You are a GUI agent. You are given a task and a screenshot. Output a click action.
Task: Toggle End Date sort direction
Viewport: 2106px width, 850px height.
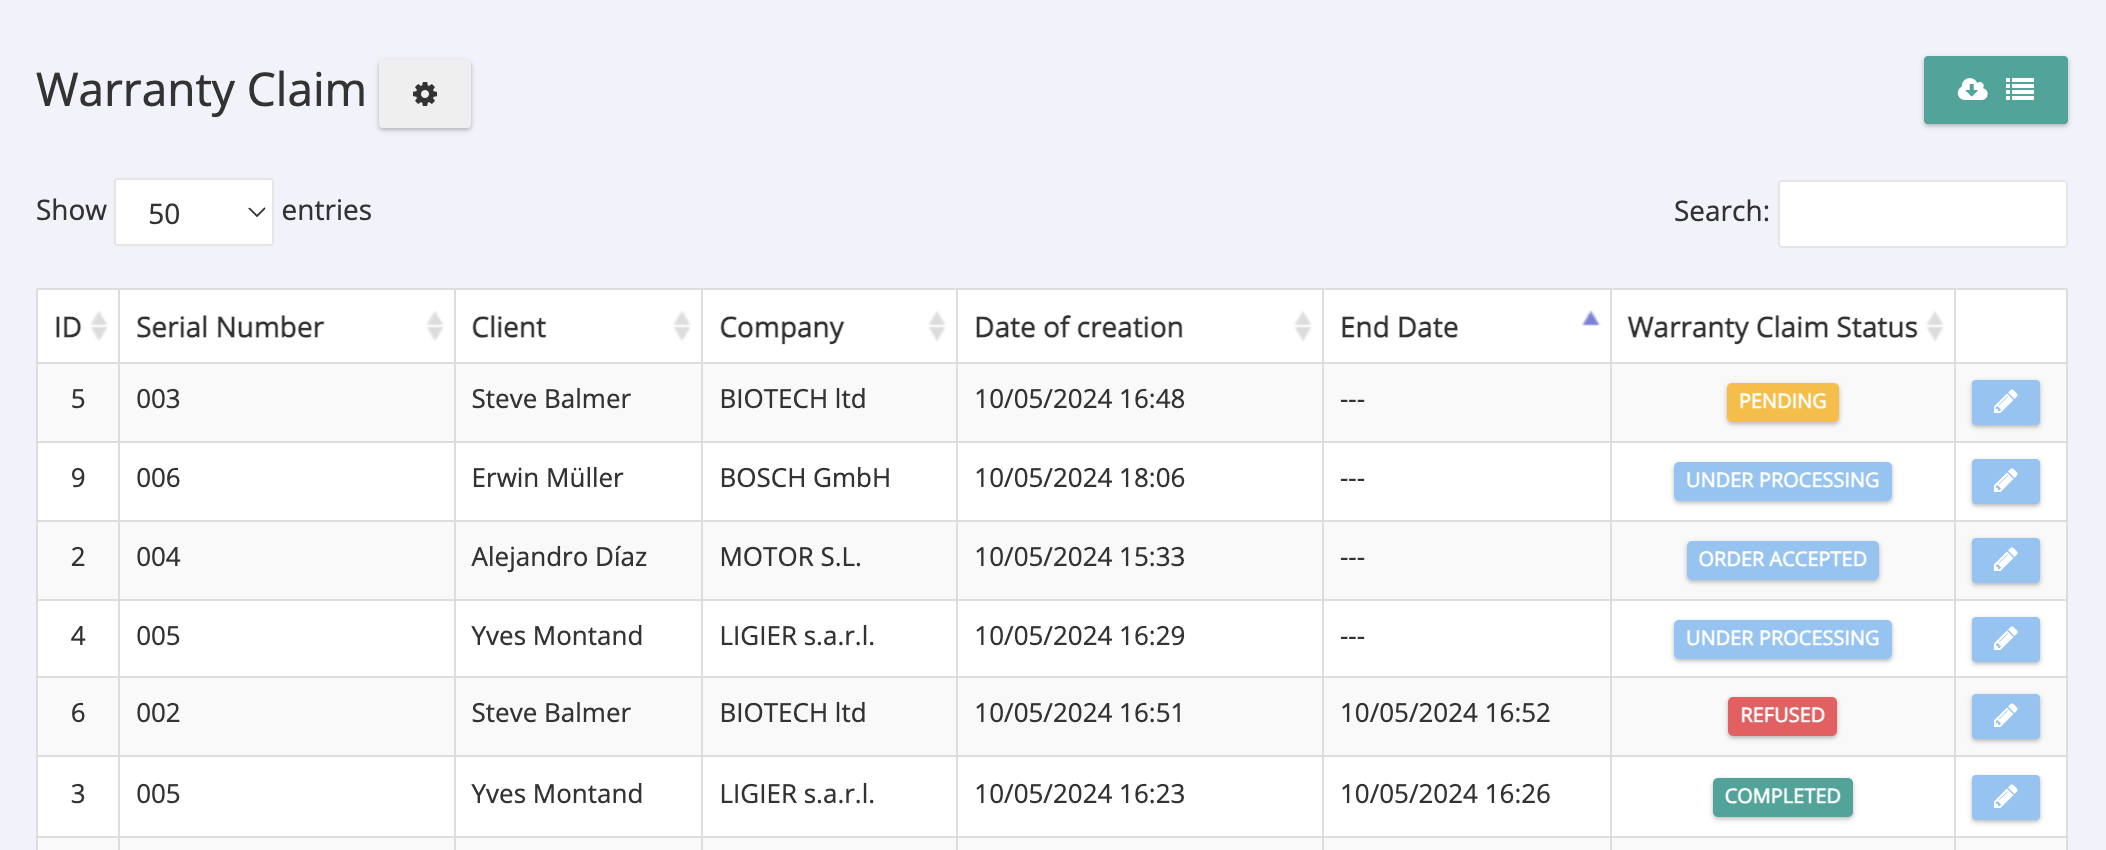(x=1467, y=327)
